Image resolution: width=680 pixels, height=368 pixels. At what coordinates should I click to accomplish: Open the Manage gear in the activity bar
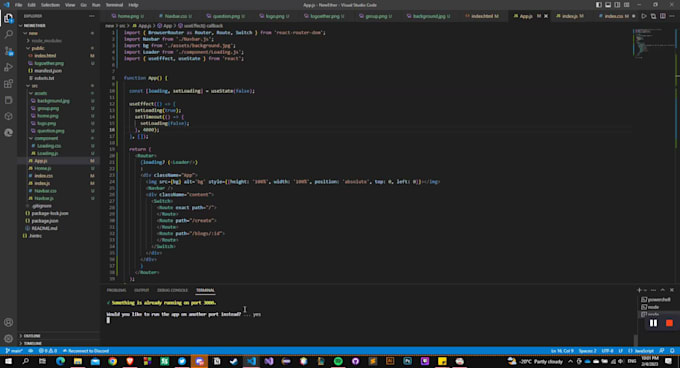[x=8, y=339]
